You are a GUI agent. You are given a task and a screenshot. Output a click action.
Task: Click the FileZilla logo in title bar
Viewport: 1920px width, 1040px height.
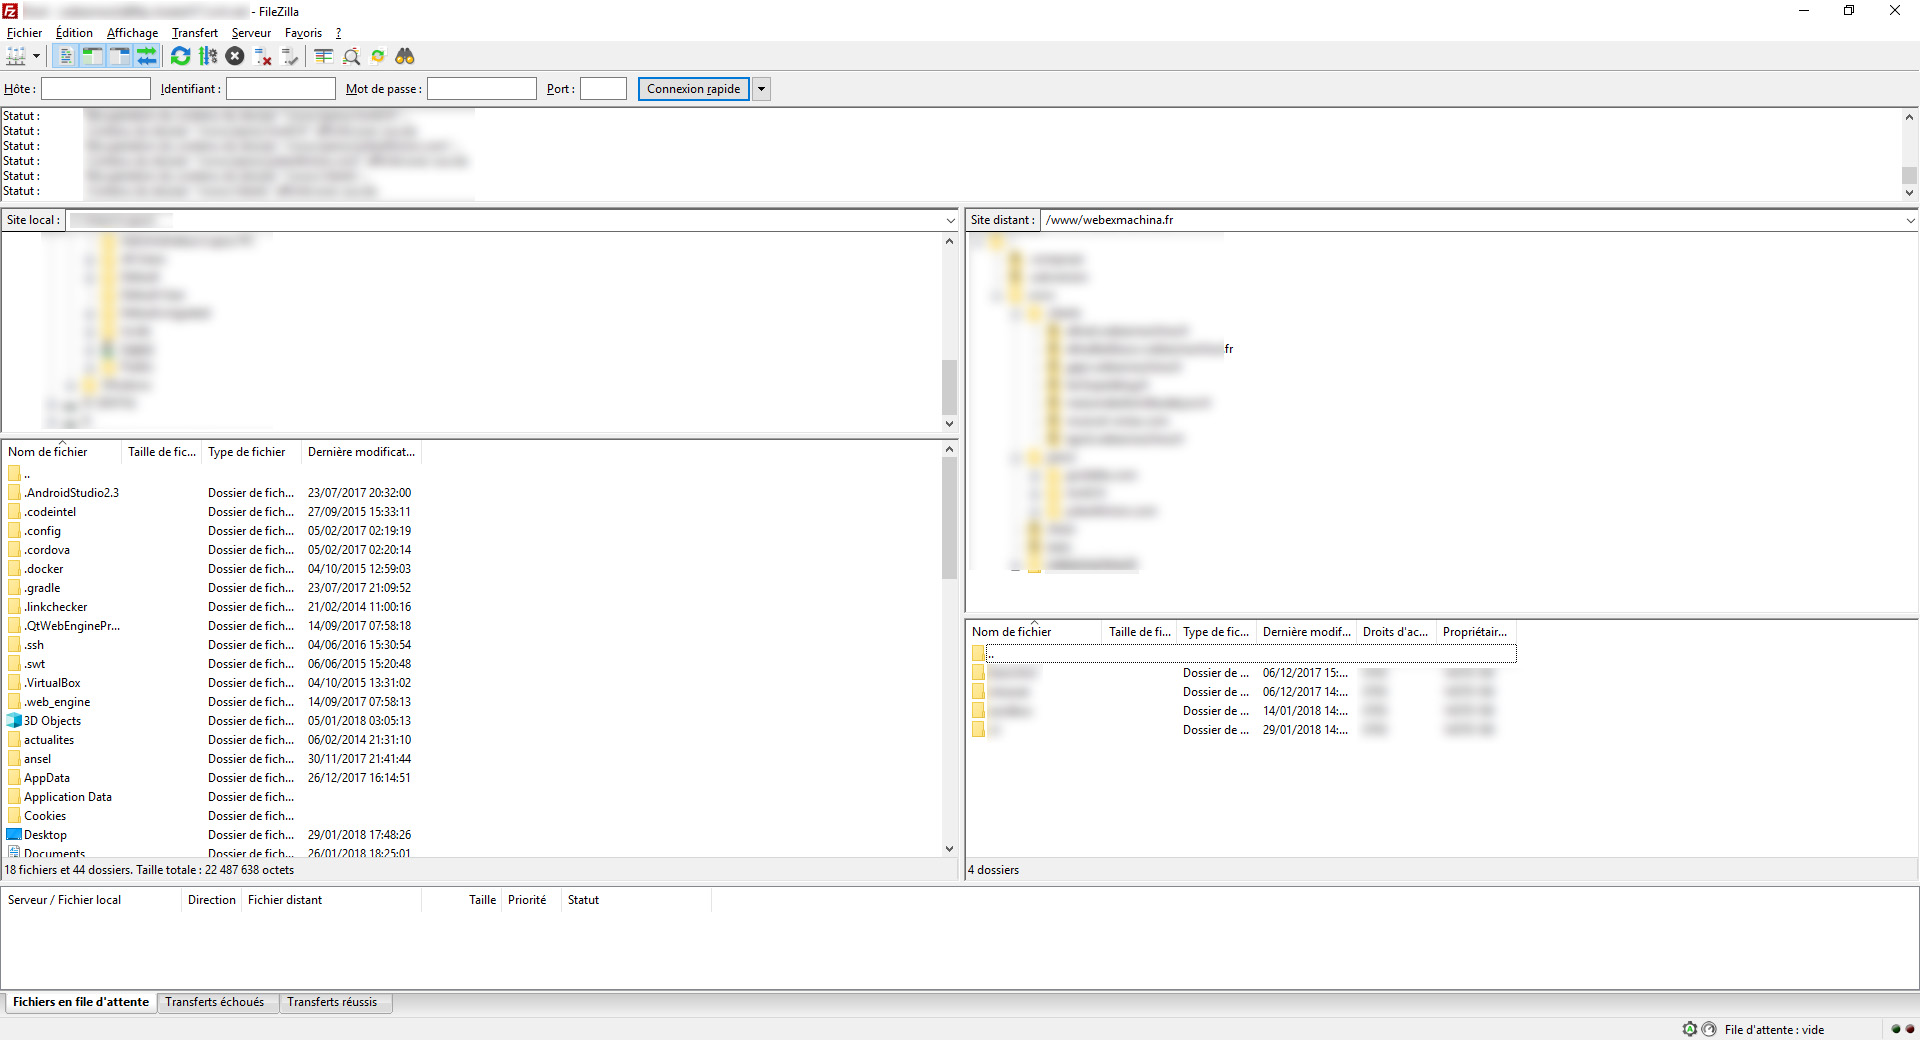(x=10, y=11)
